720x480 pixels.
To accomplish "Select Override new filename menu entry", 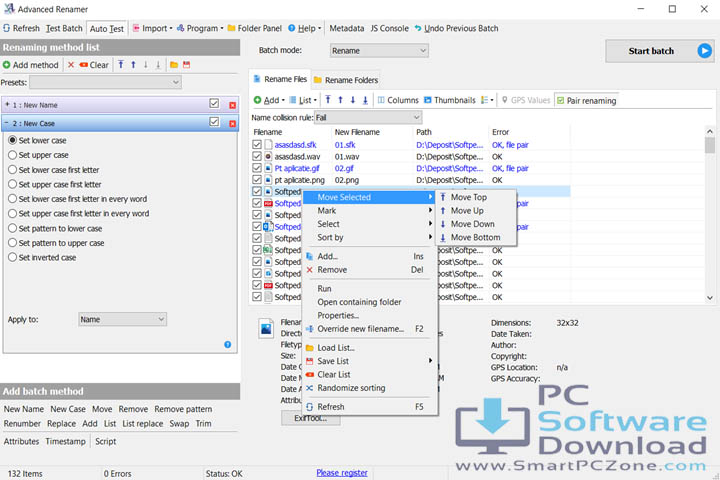I will [370, 329].
